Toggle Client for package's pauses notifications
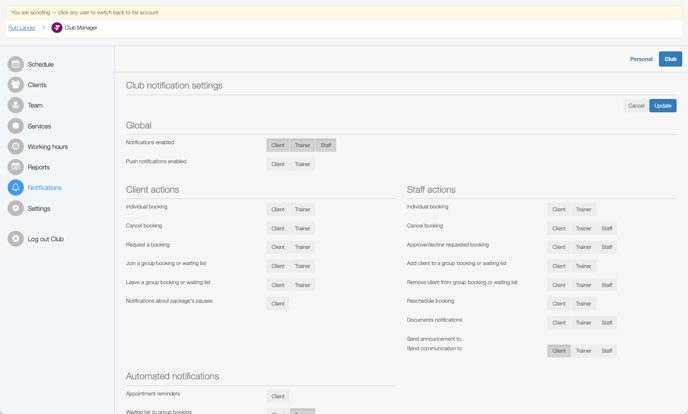Image resolution: width=688 pixels, height=414 pixels. [x=278, y=303]
